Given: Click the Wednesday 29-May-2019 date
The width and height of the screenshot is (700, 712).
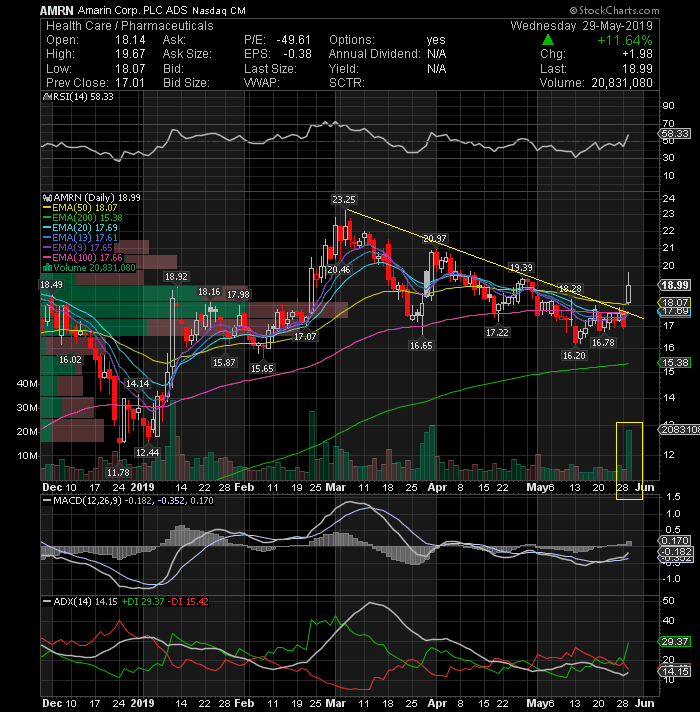Looking at the screenshot, I should pyautogui.click(x=581, y=26).
